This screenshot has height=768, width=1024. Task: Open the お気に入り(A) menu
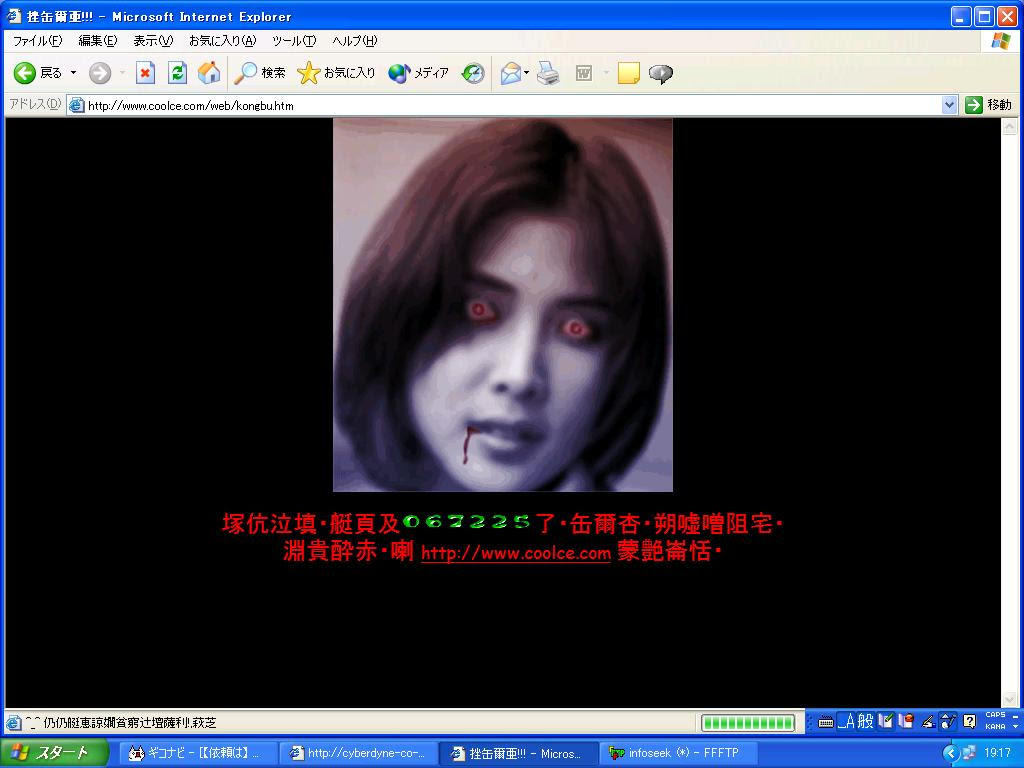(223, 41)
